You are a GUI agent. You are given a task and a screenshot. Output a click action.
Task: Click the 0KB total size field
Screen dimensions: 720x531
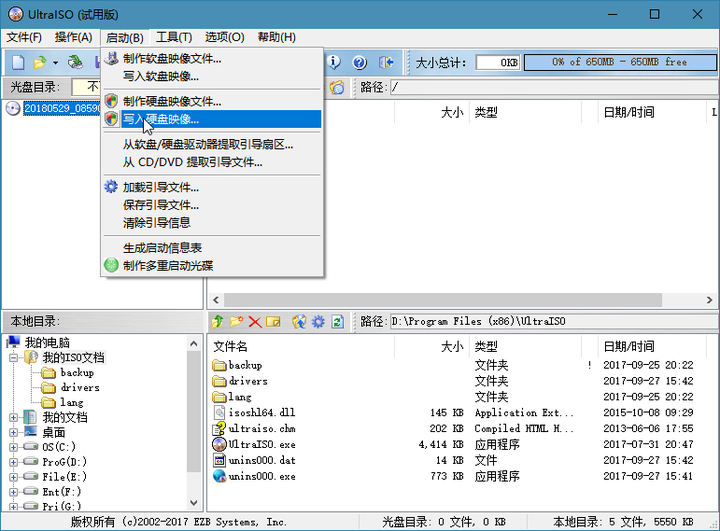click(x=498, y=62)
